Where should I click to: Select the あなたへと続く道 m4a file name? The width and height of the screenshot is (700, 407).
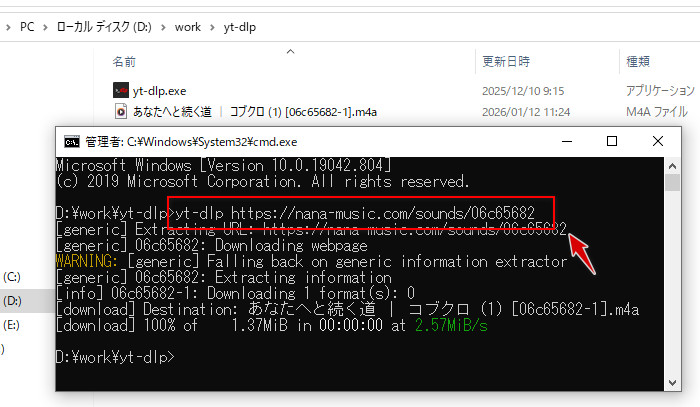(254, 112)
